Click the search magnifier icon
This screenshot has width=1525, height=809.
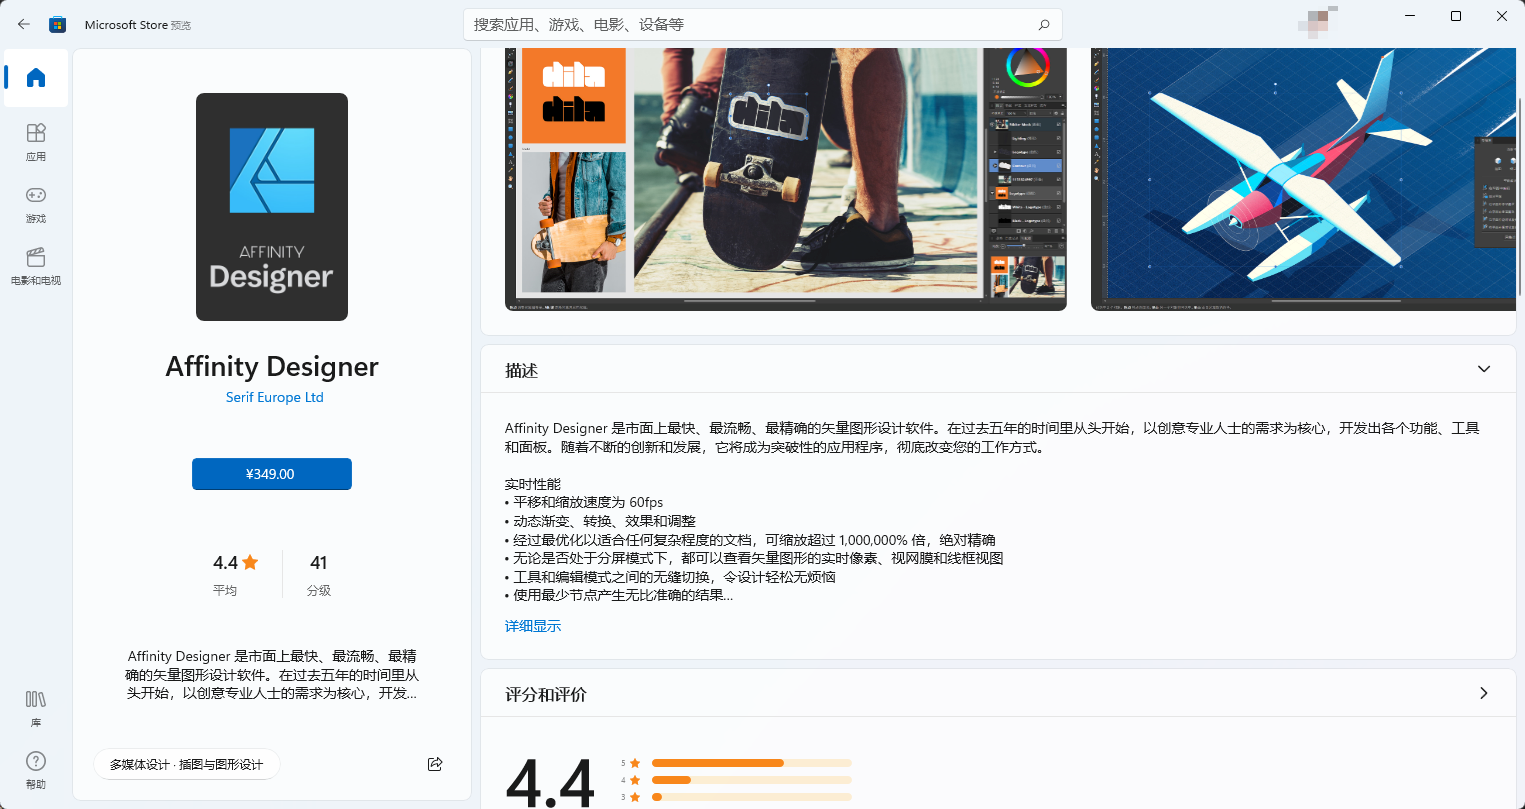click(x=1044, y=24)
